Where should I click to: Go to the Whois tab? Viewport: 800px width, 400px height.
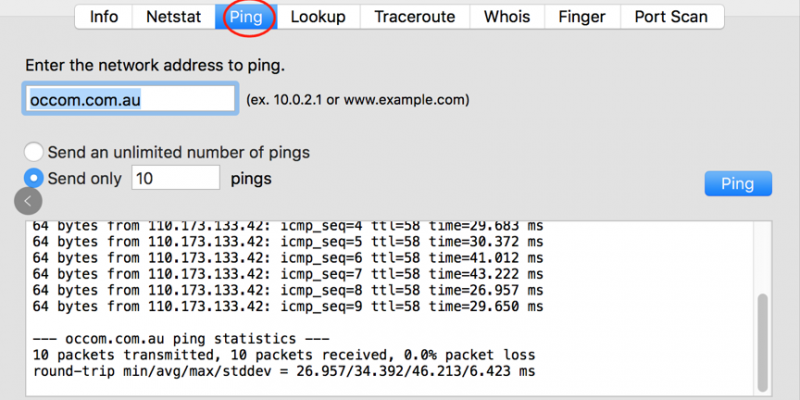coord(507,17)
